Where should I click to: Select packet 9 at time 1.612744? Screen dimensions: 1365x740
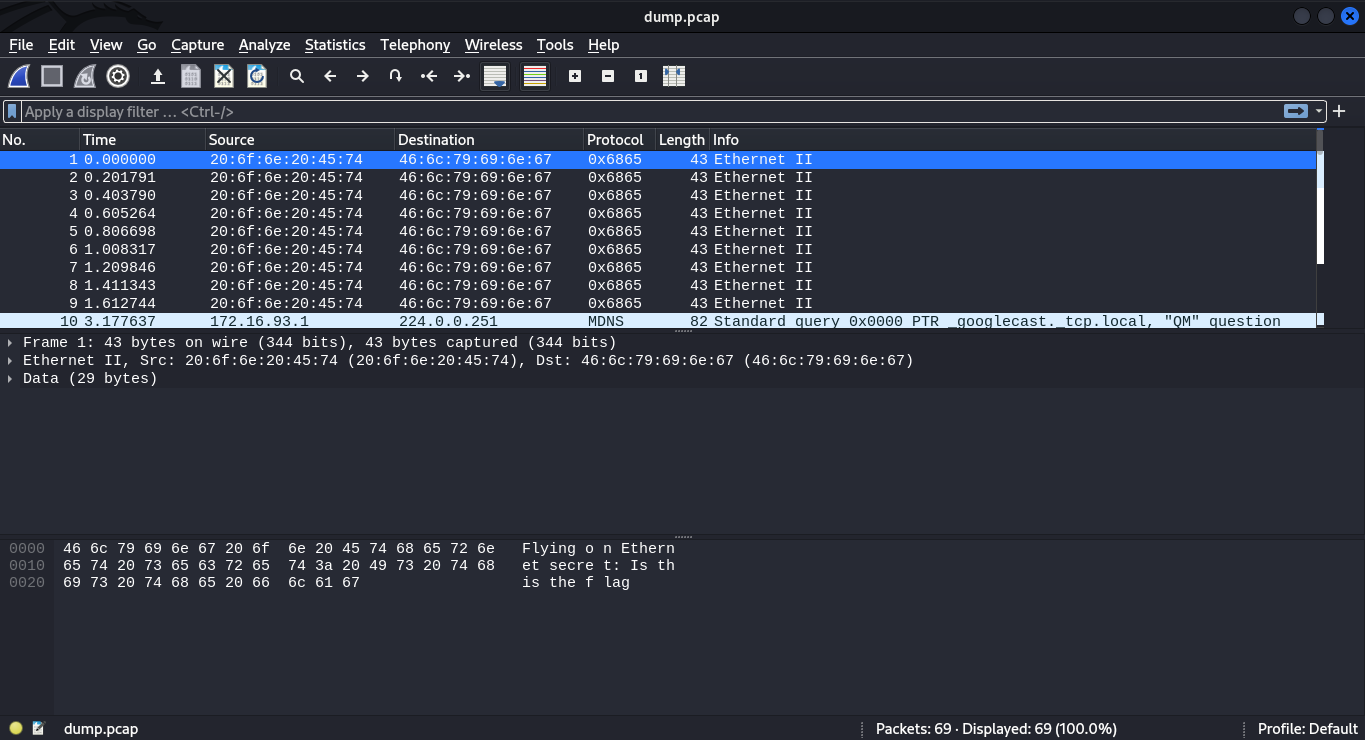tap(658, 303)
